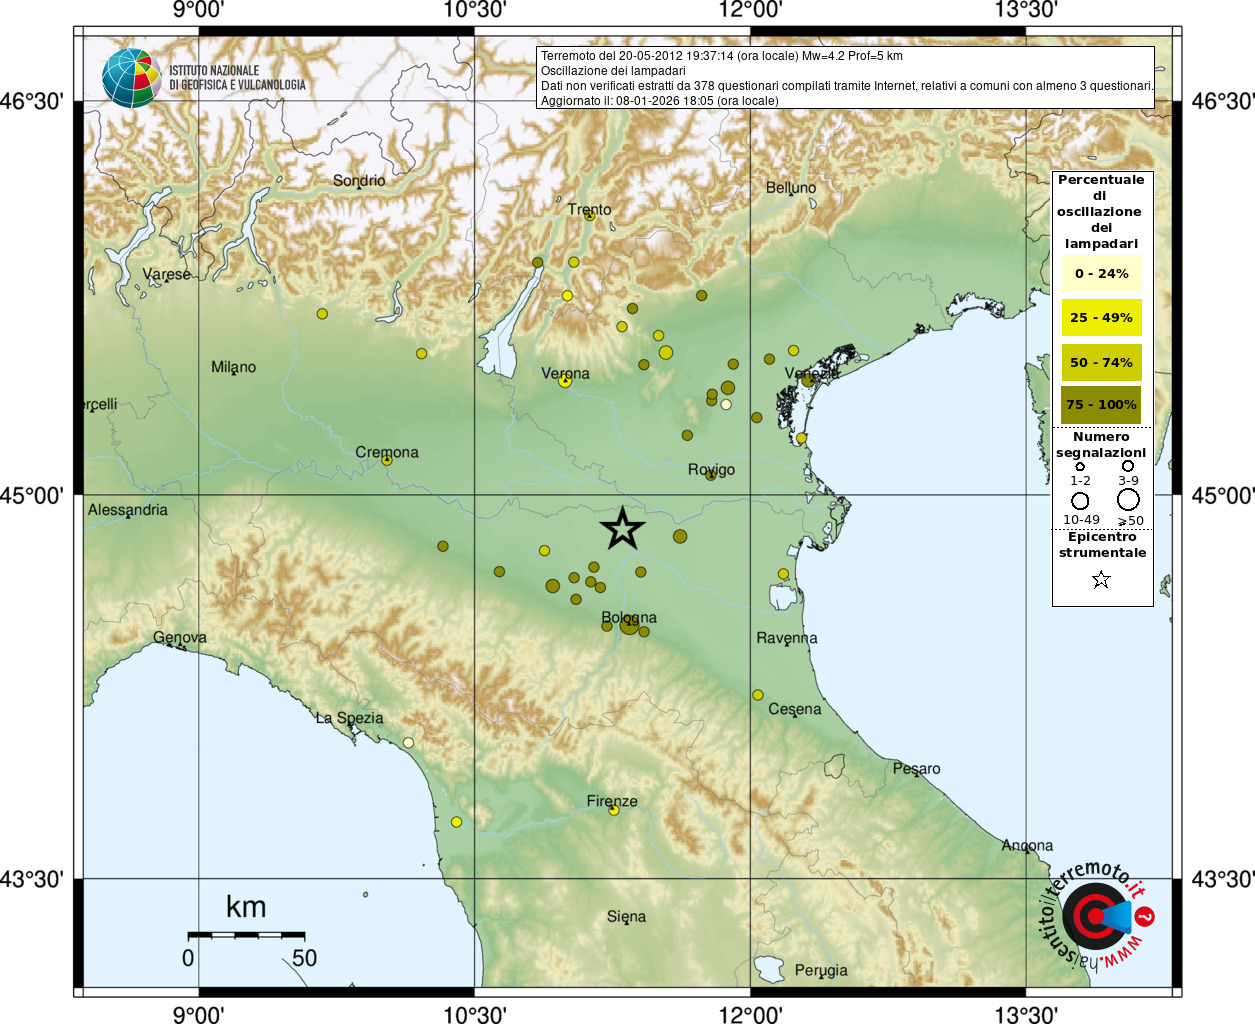
Task: Click the 1-2 reports circle in legend
Action: click(x=1080, y=466)
